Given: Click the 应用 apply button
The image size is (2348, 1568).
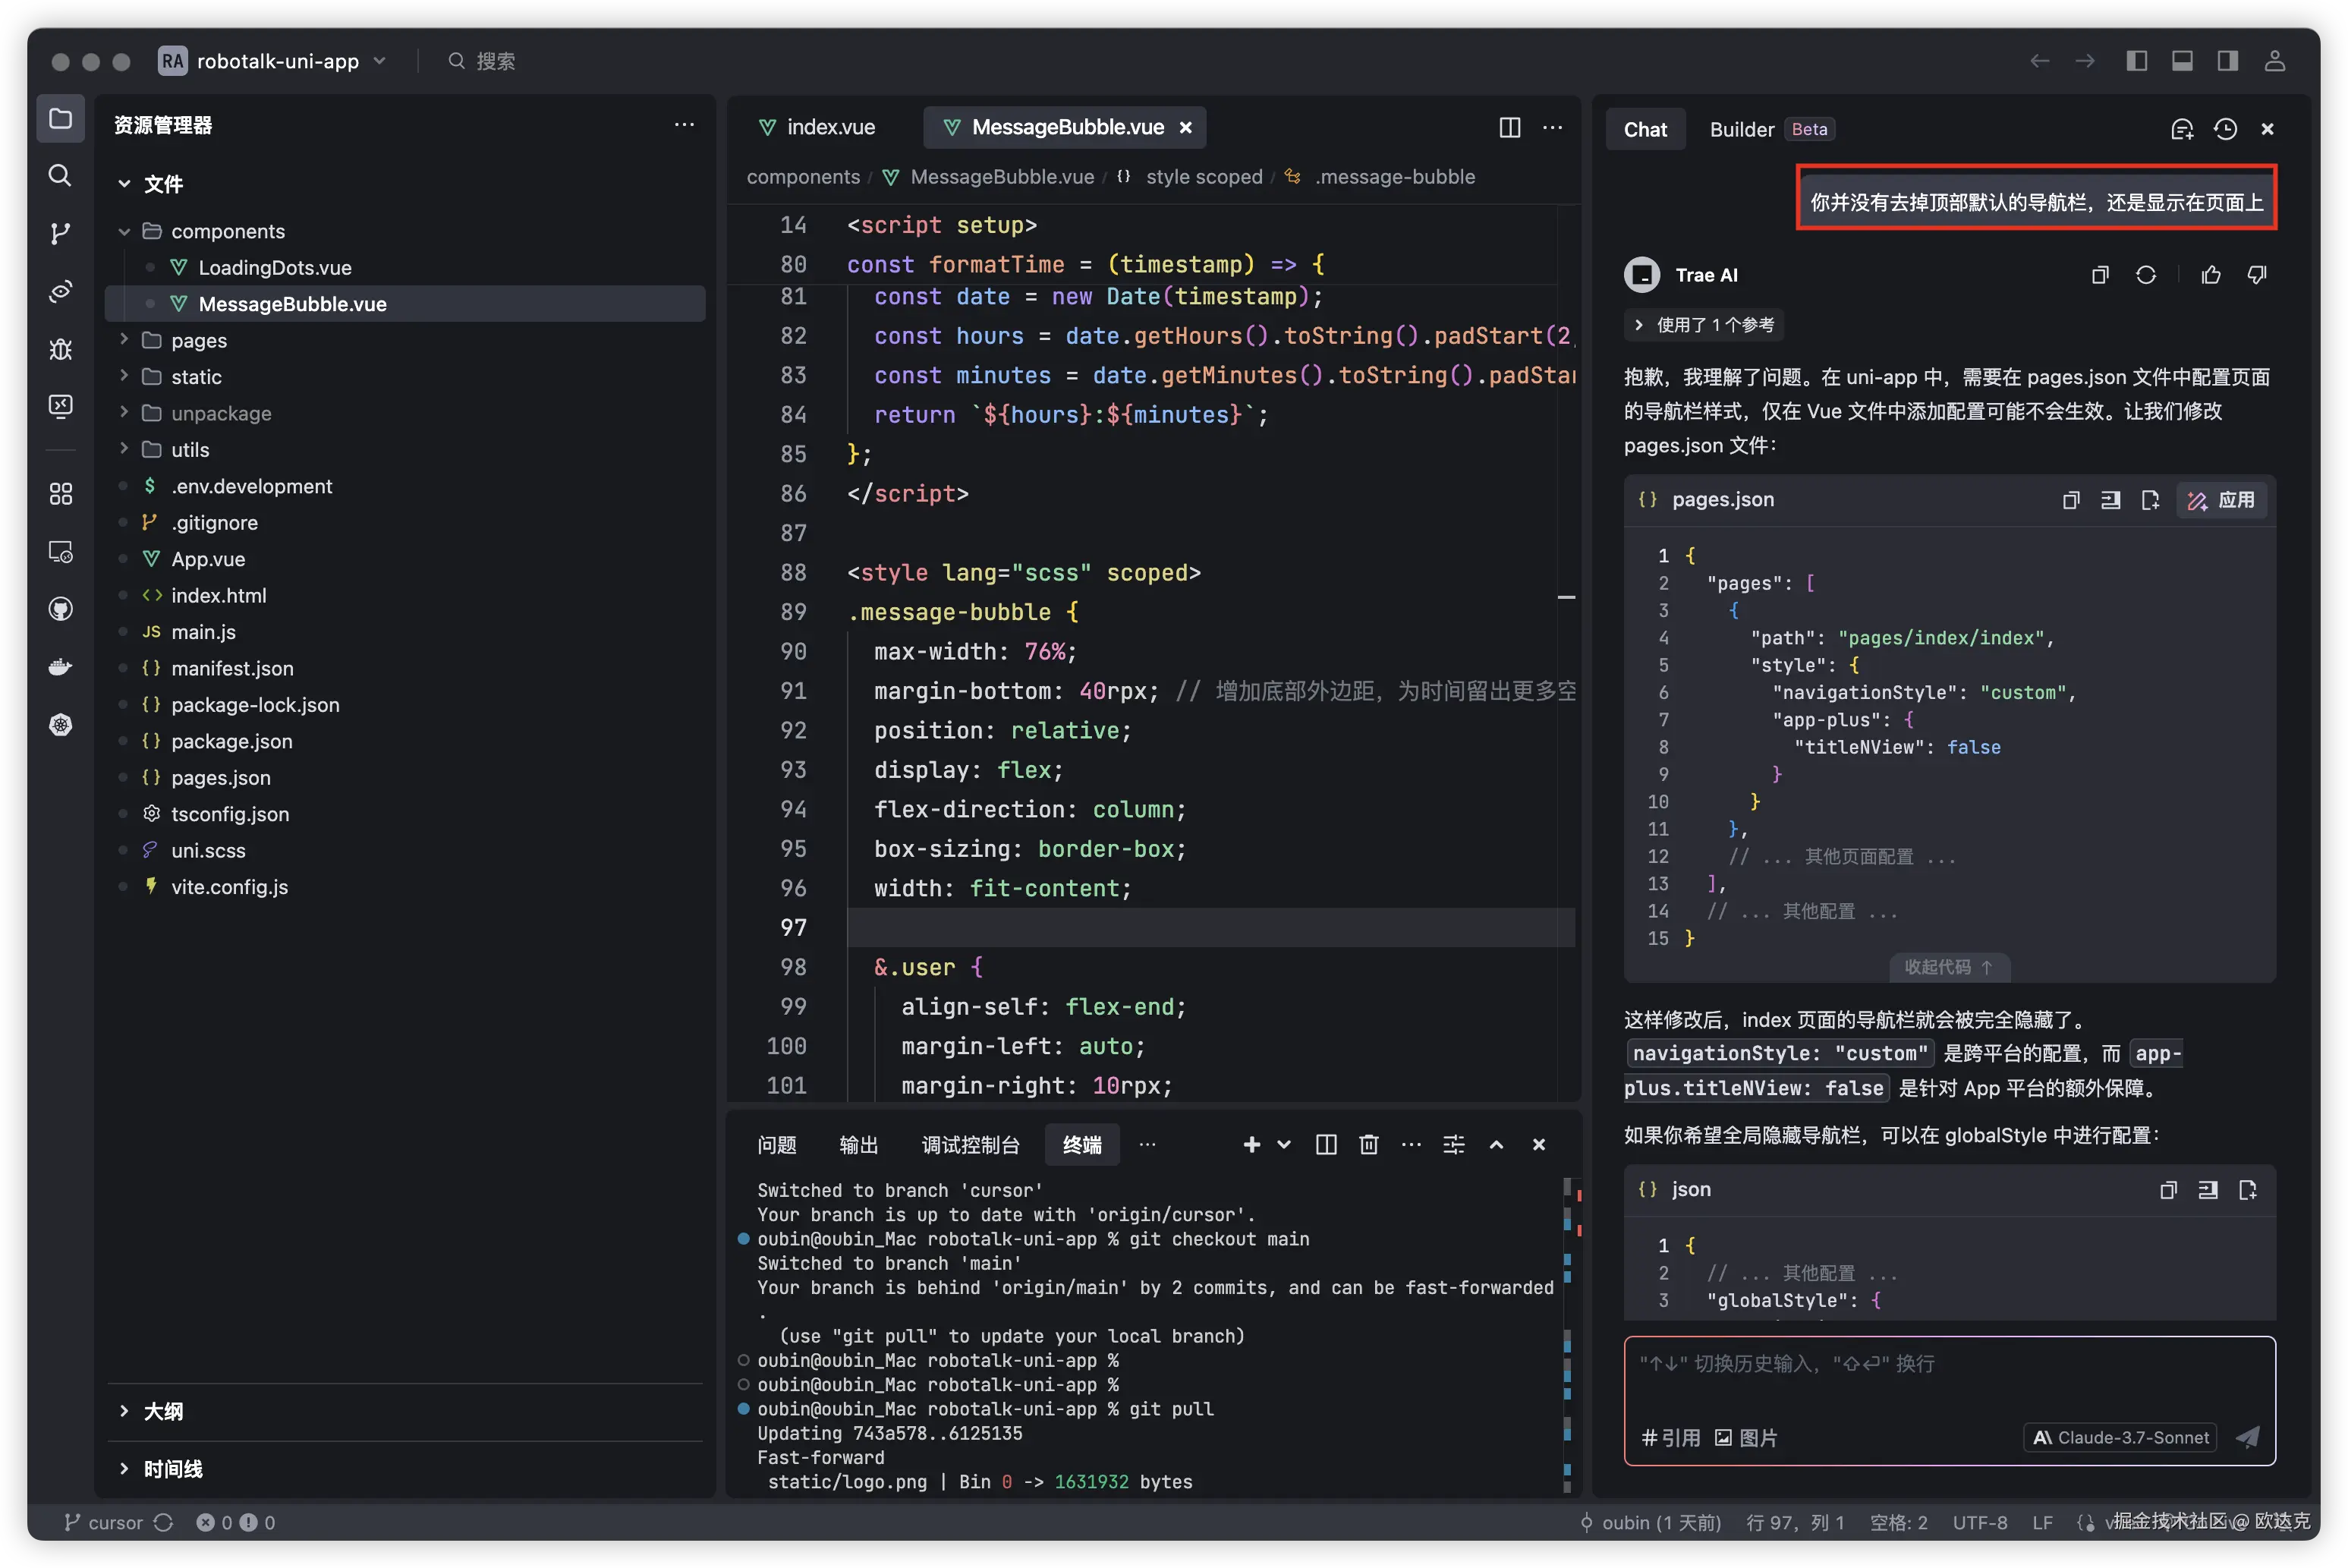Looking at the screenshot, I should click(2221, 500).
